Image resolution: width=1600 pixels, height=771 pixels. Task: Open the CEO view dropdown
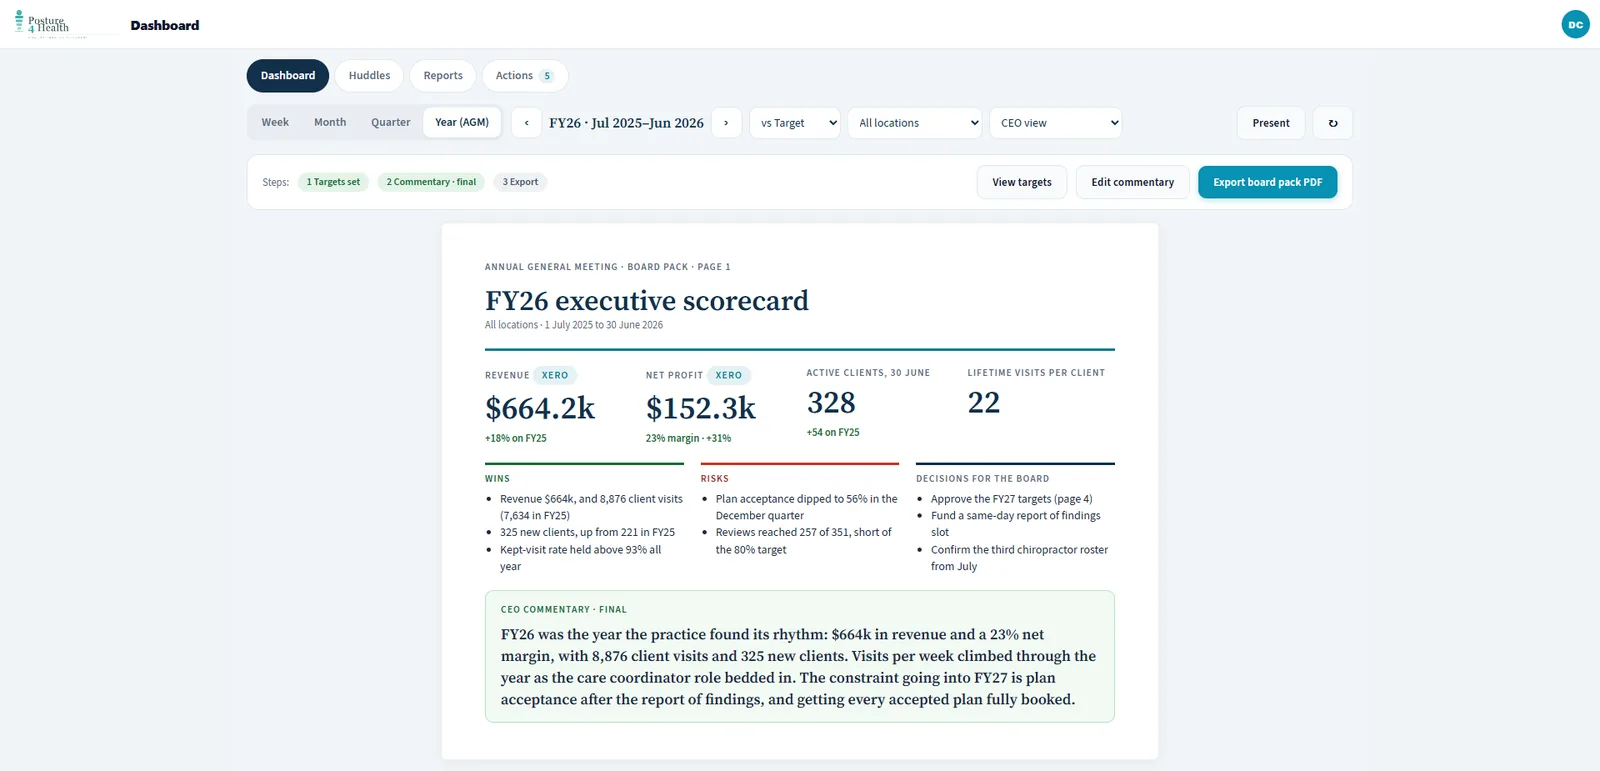(1055, 123)
